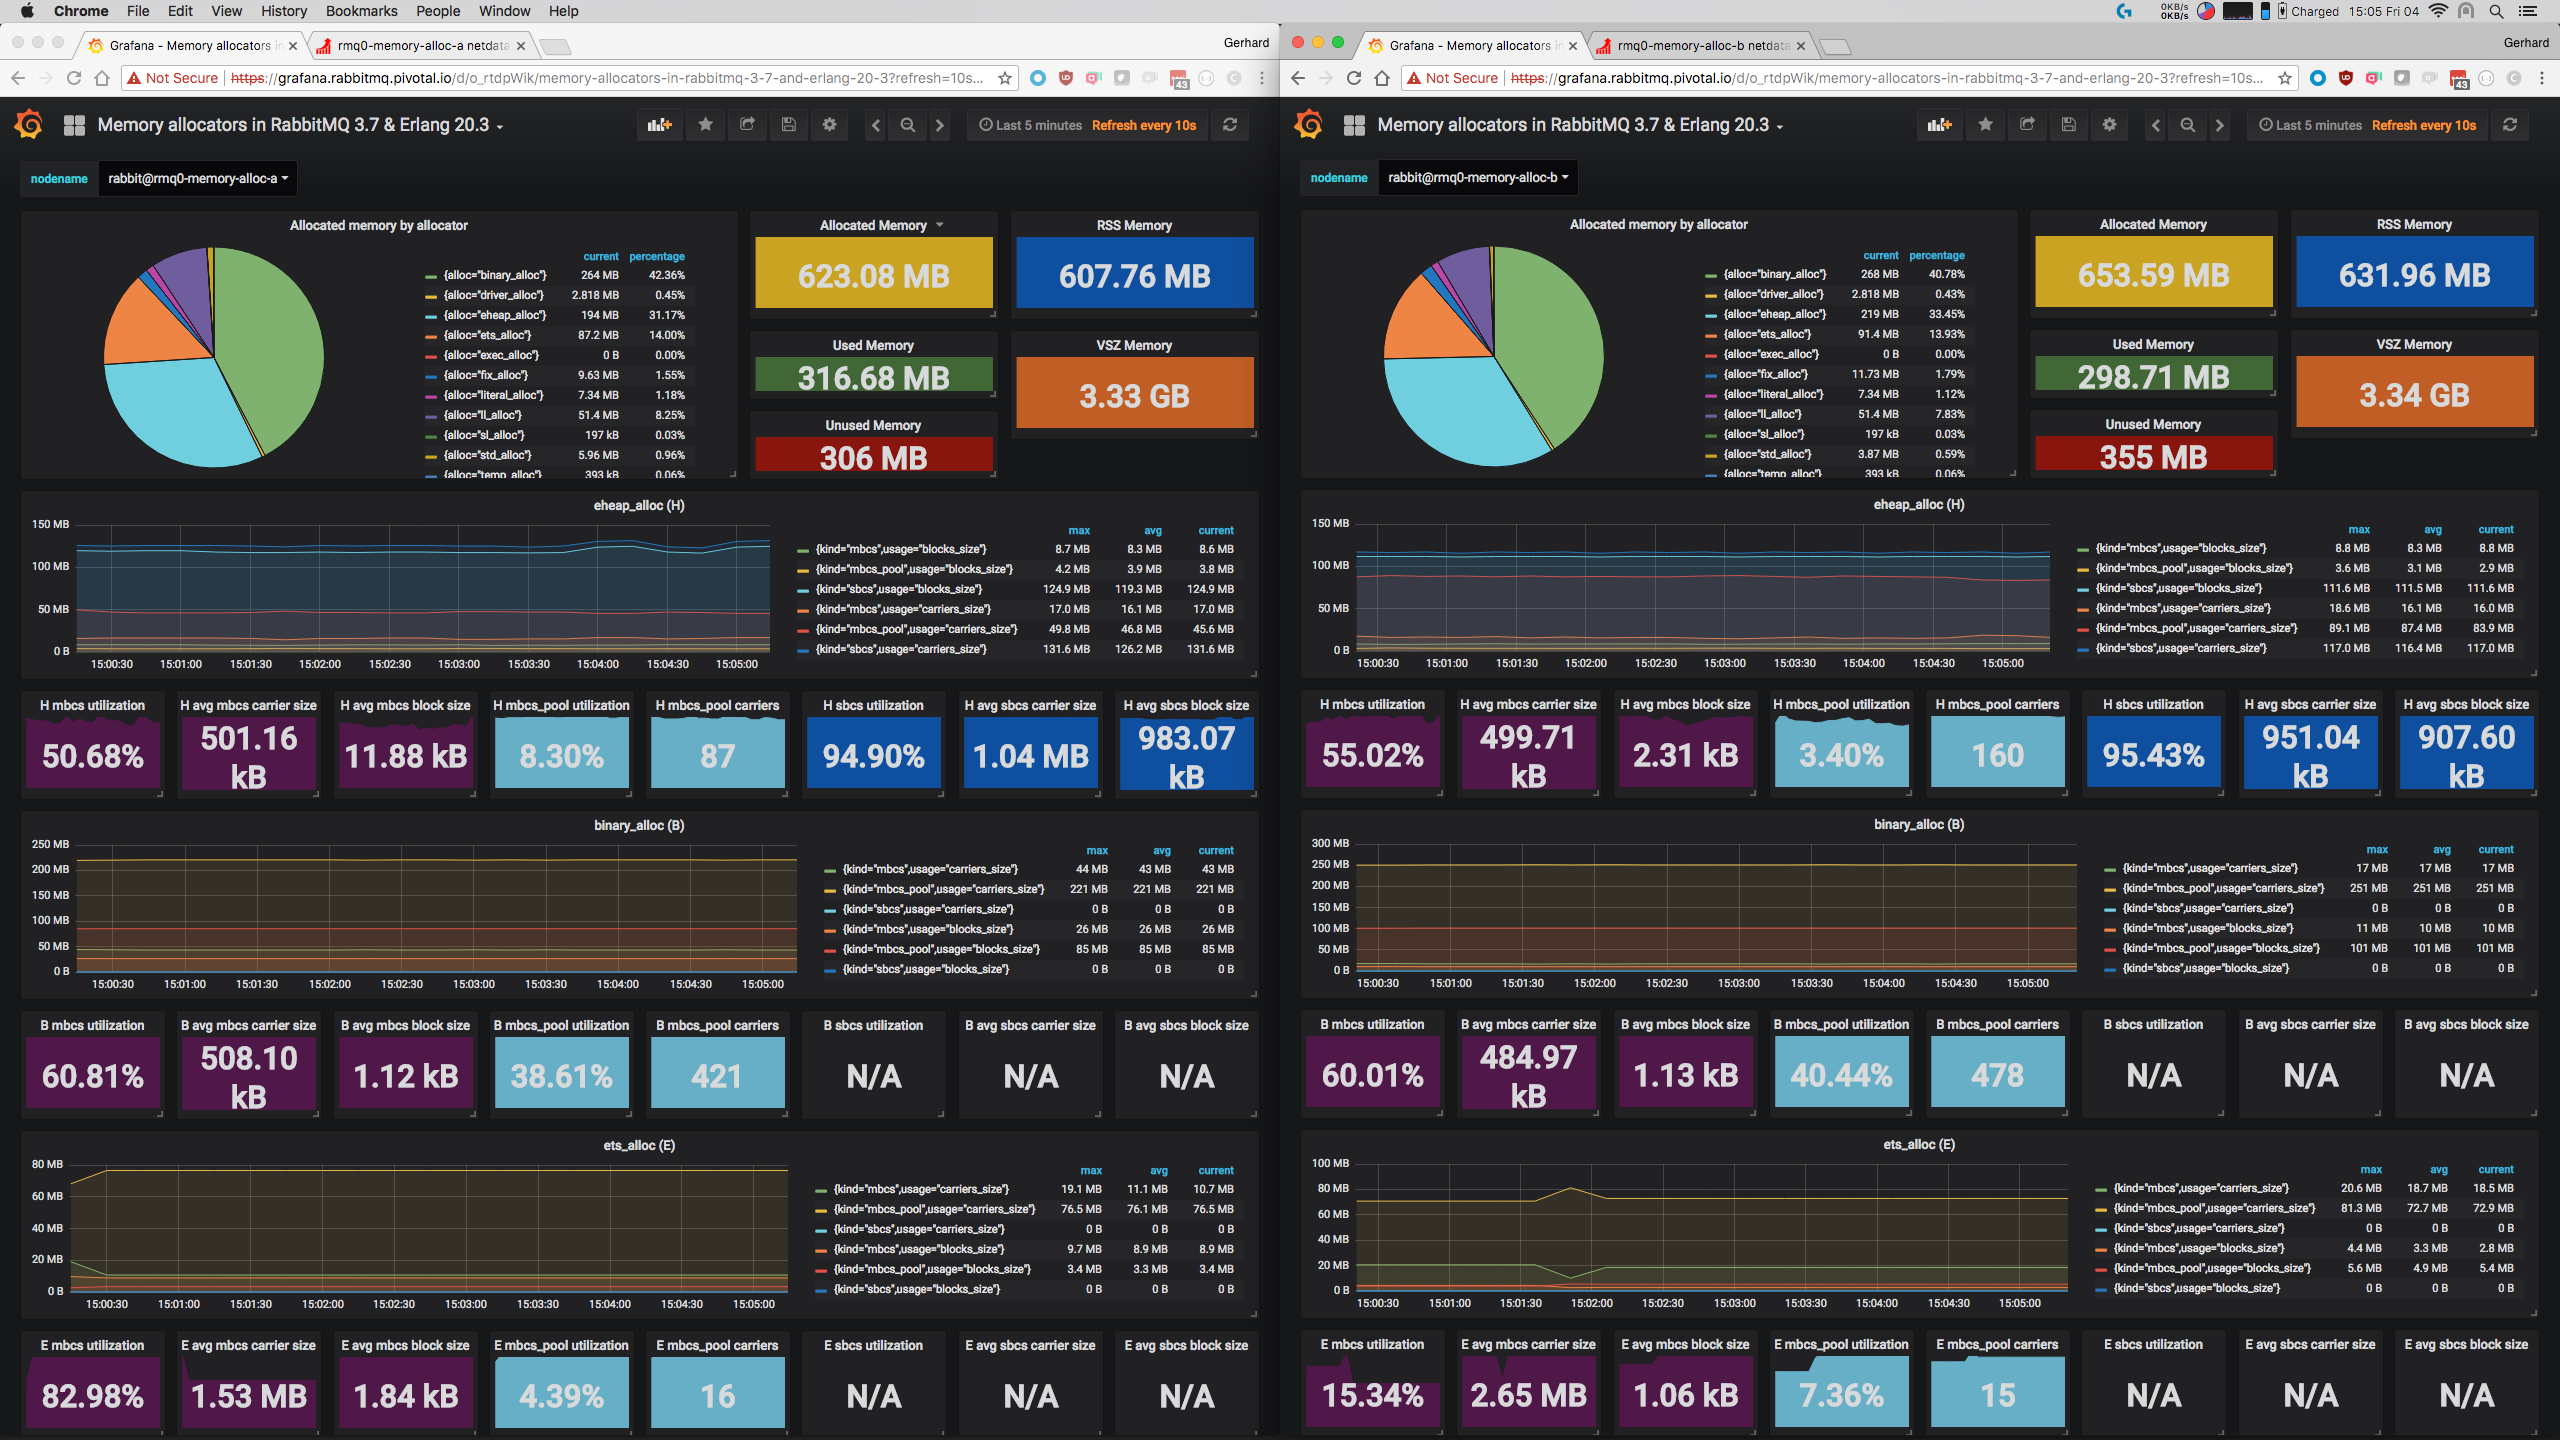This screenshot has height=1440, width=2560.
Task: Click color line for right exec_alloc legend
Action: 1711,355
